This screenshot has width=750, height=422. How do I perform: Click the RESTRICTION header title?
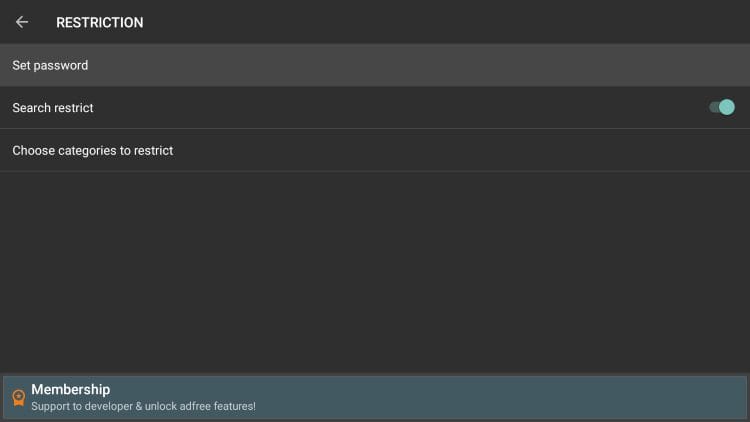[99, 22]
